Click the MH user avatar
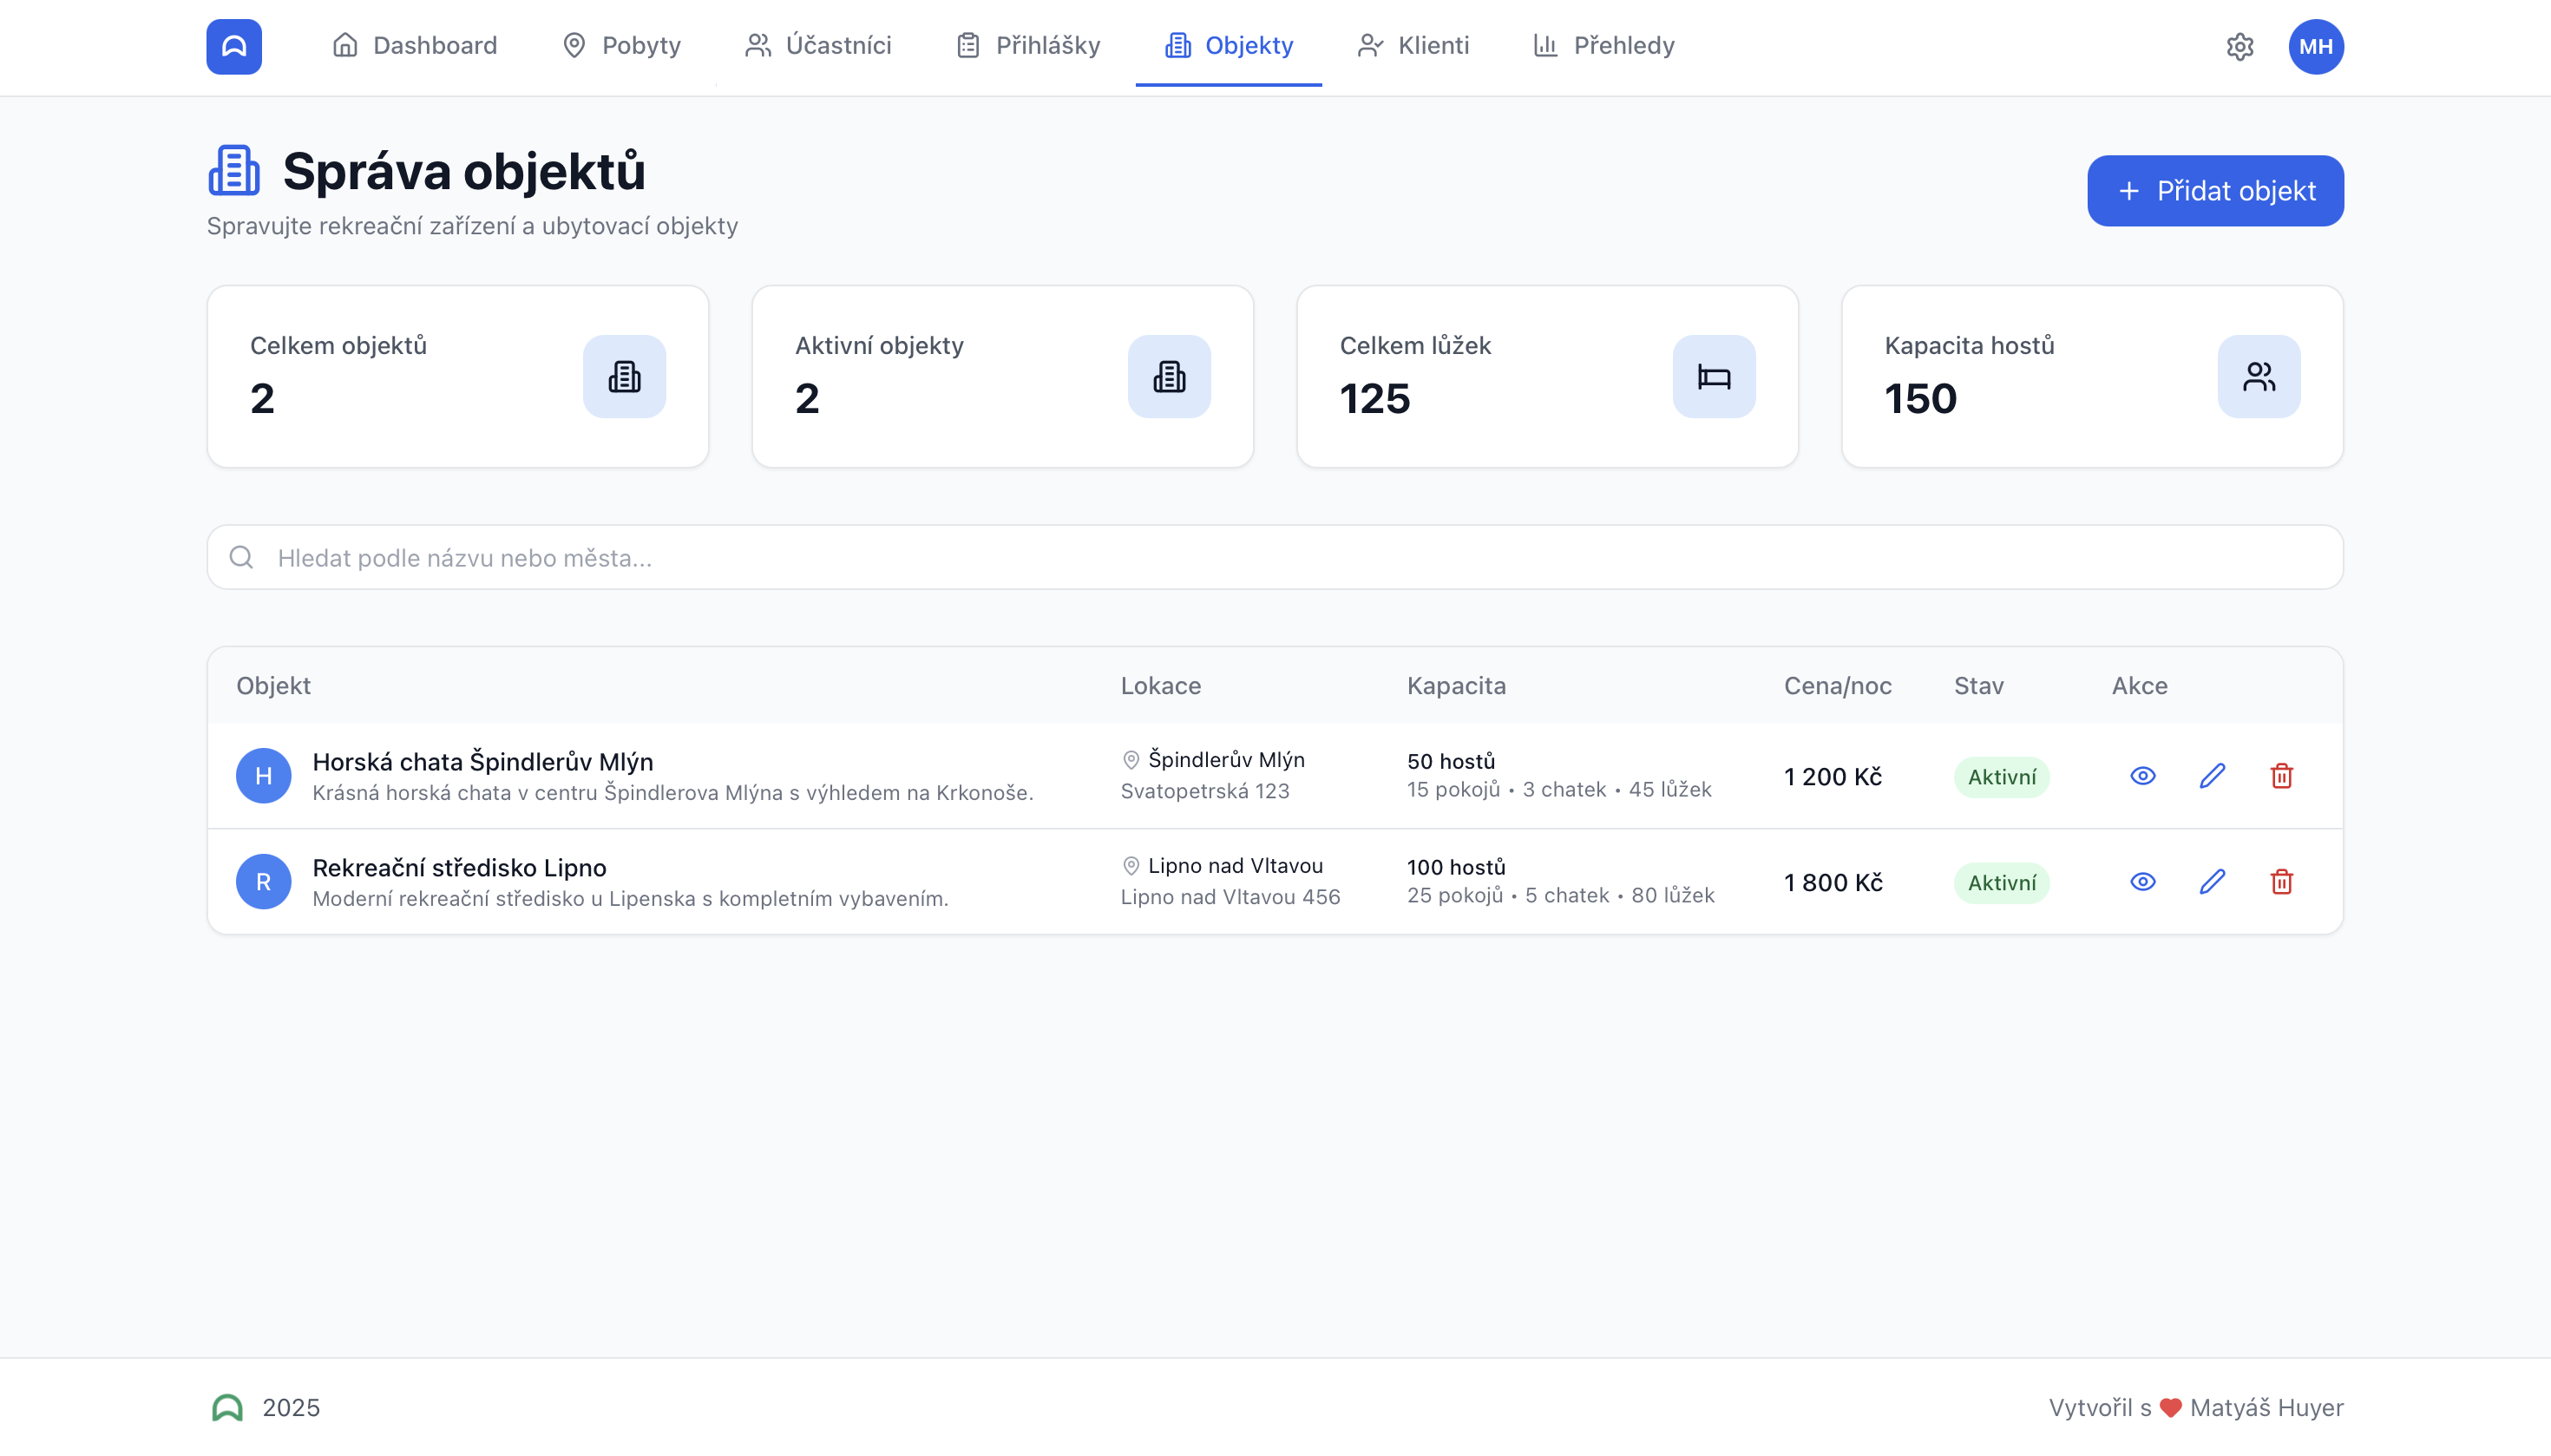Viewport: 2551px width, 1456px height. point(2315,46)
